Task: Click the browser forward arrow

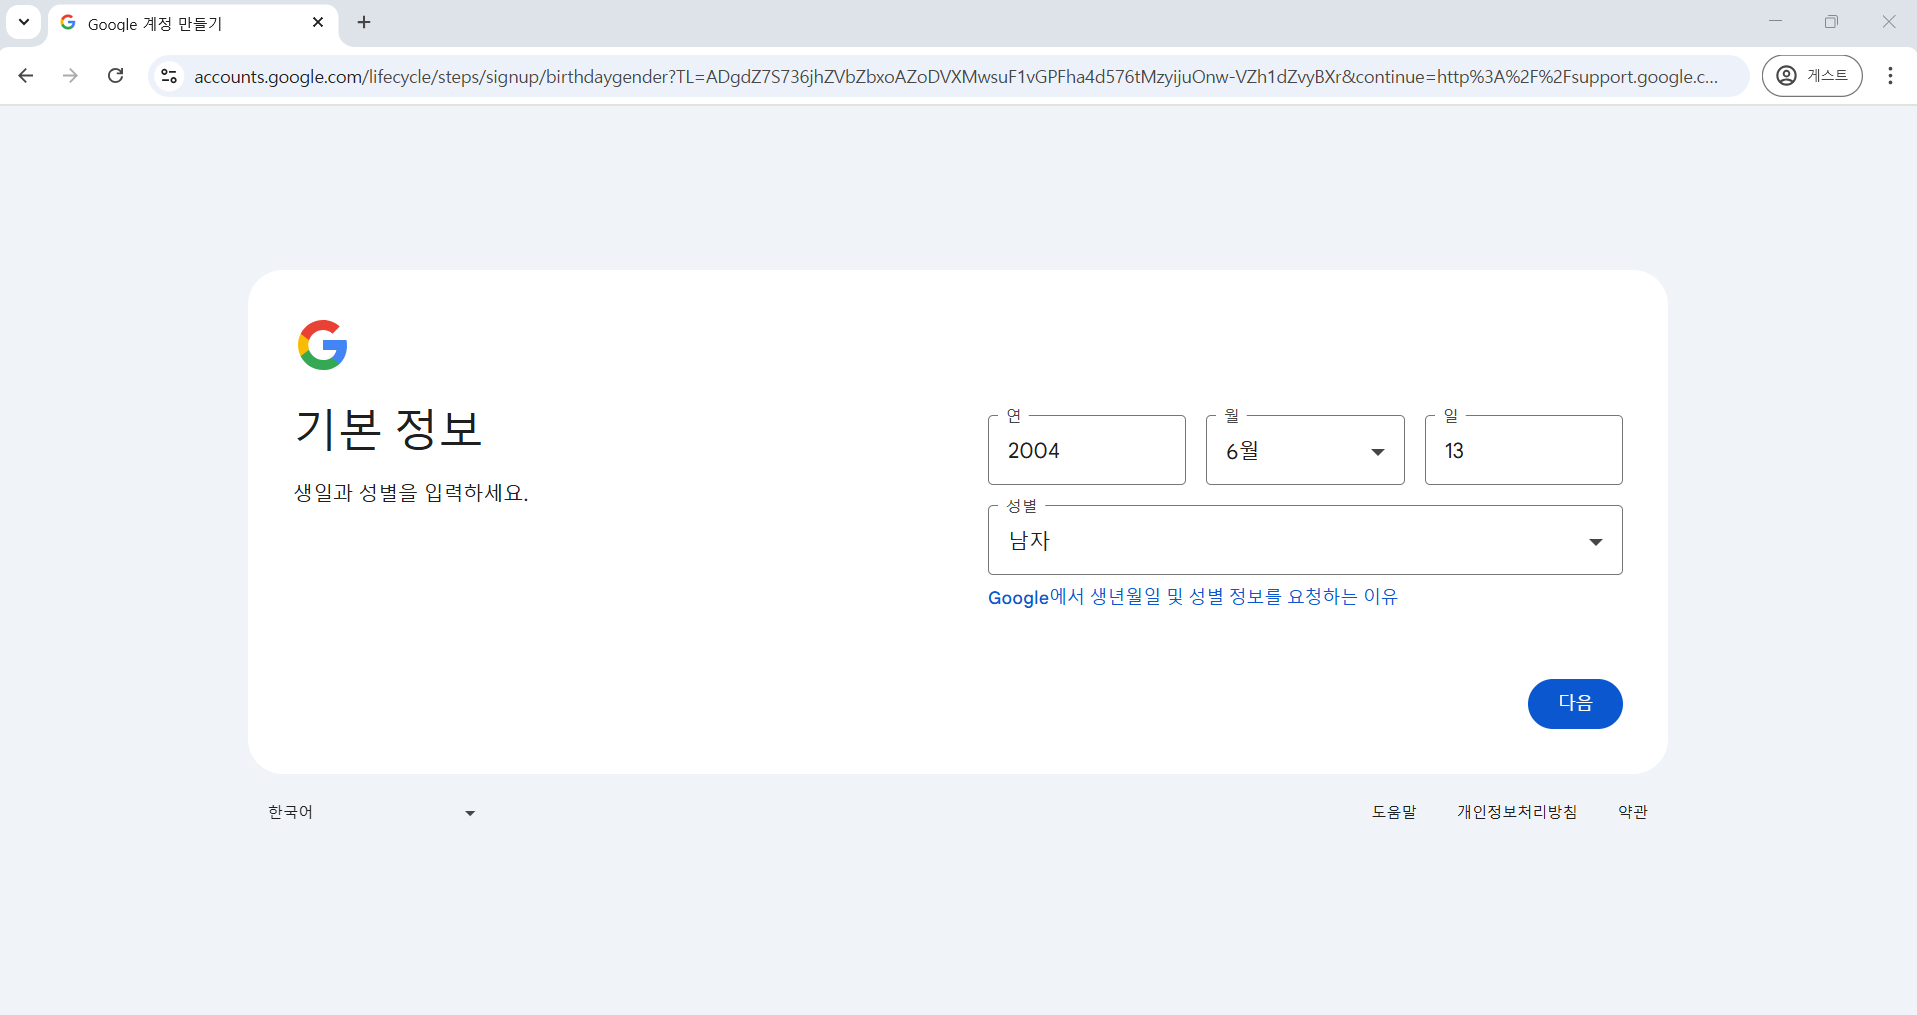Action: [70, 75]
